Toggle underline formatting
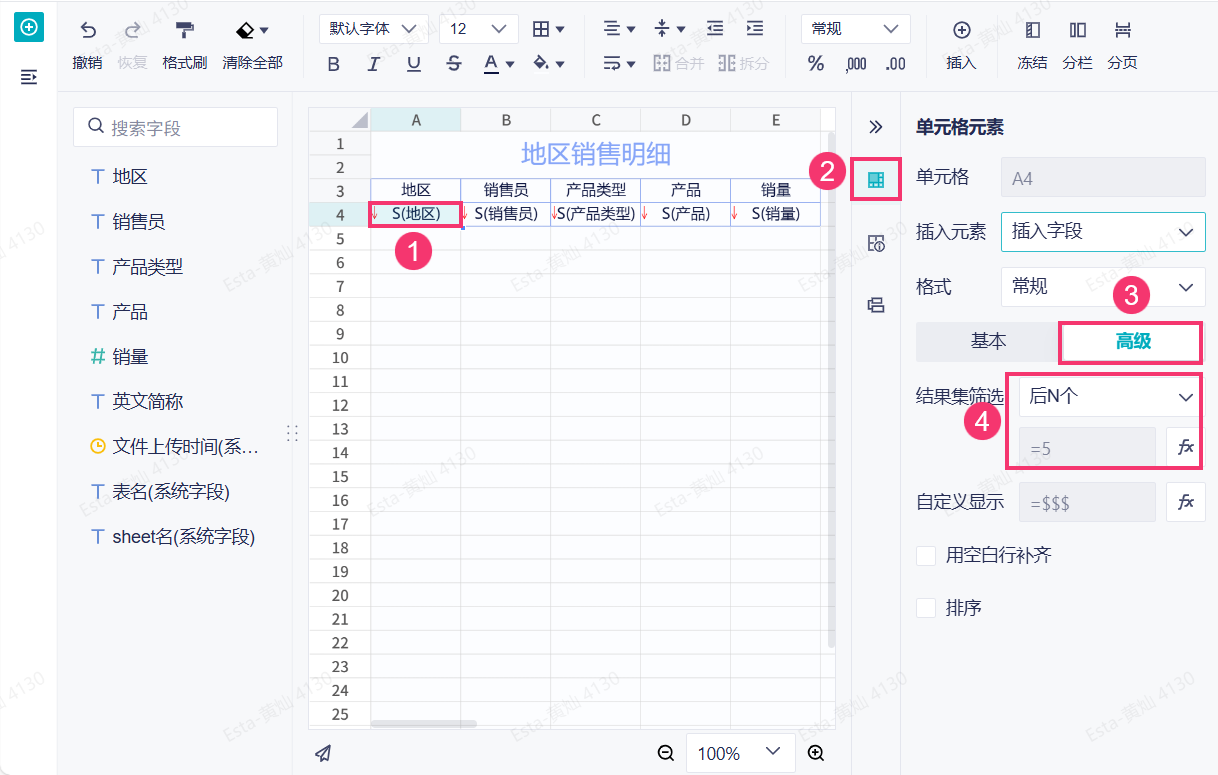 (414, 64)
